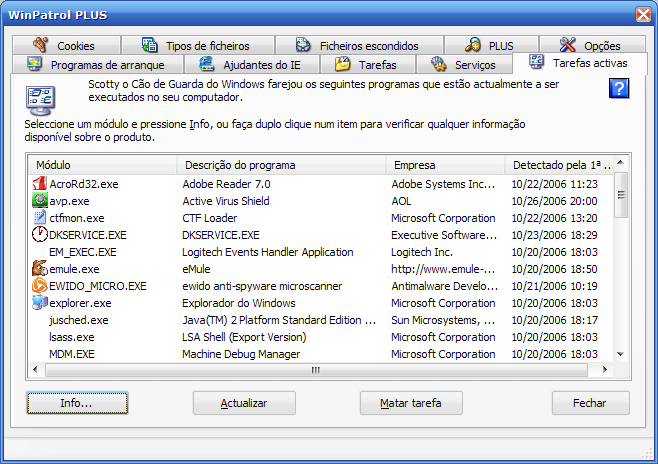This screenshot has height=464, width=658.
Task: Click the avp.exe shield icon
Action: (39, 200)
